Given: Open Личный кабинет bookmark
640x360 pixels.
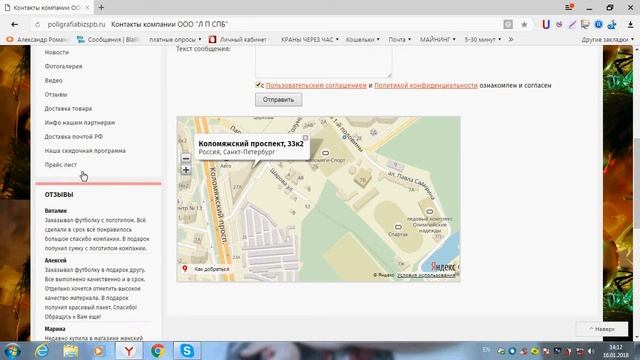Looking at the screenshot, I should [x=238, y=40].
